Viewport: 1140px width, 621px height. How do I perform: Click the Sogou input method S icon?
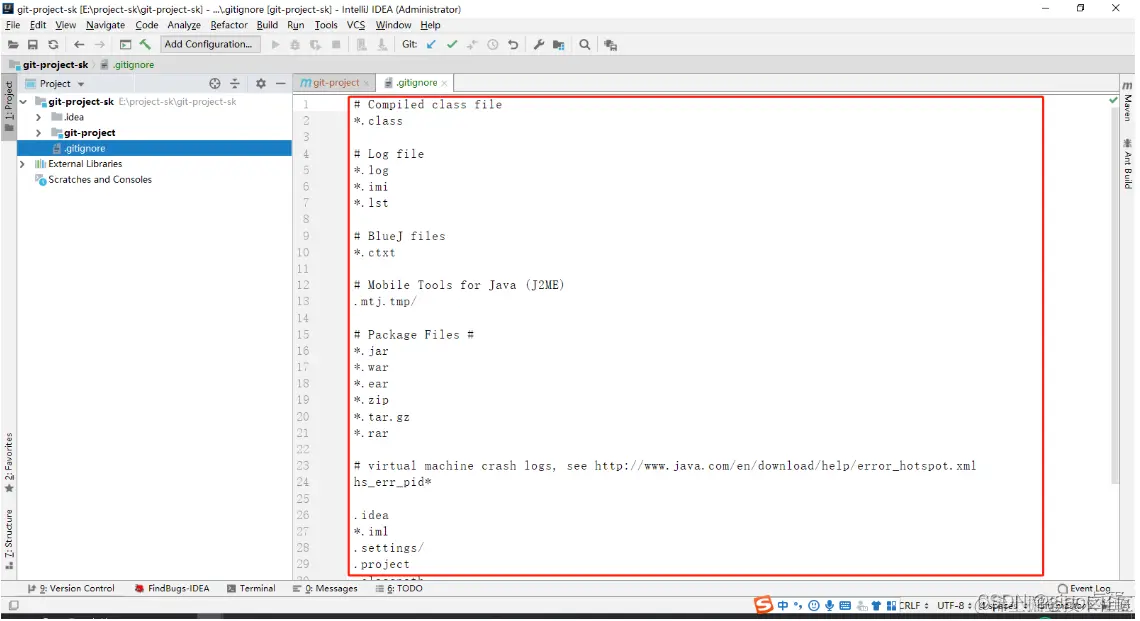763,605
